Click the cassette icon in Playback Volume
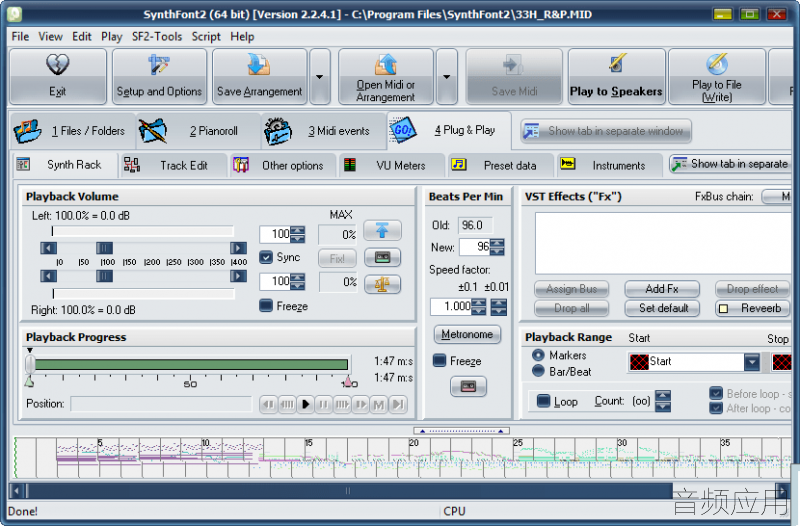Image resolution: width=800 pixels, height=526 pixels. [383, 258]
